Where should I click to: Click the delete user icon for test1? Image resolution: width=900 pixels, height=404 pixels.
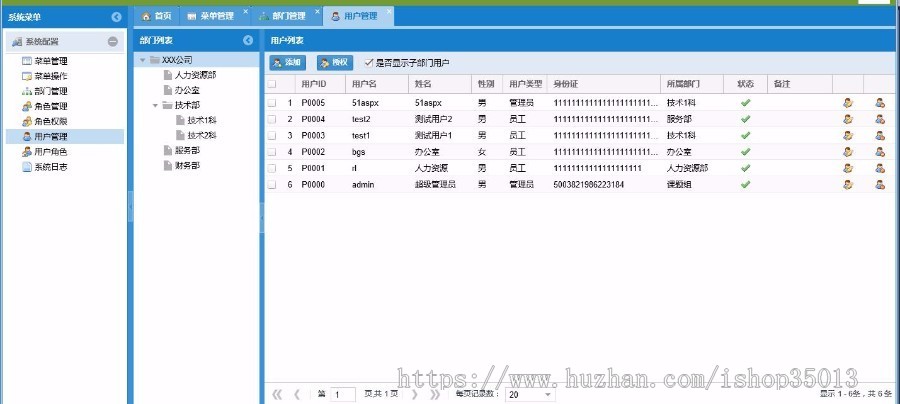[880, 135]
